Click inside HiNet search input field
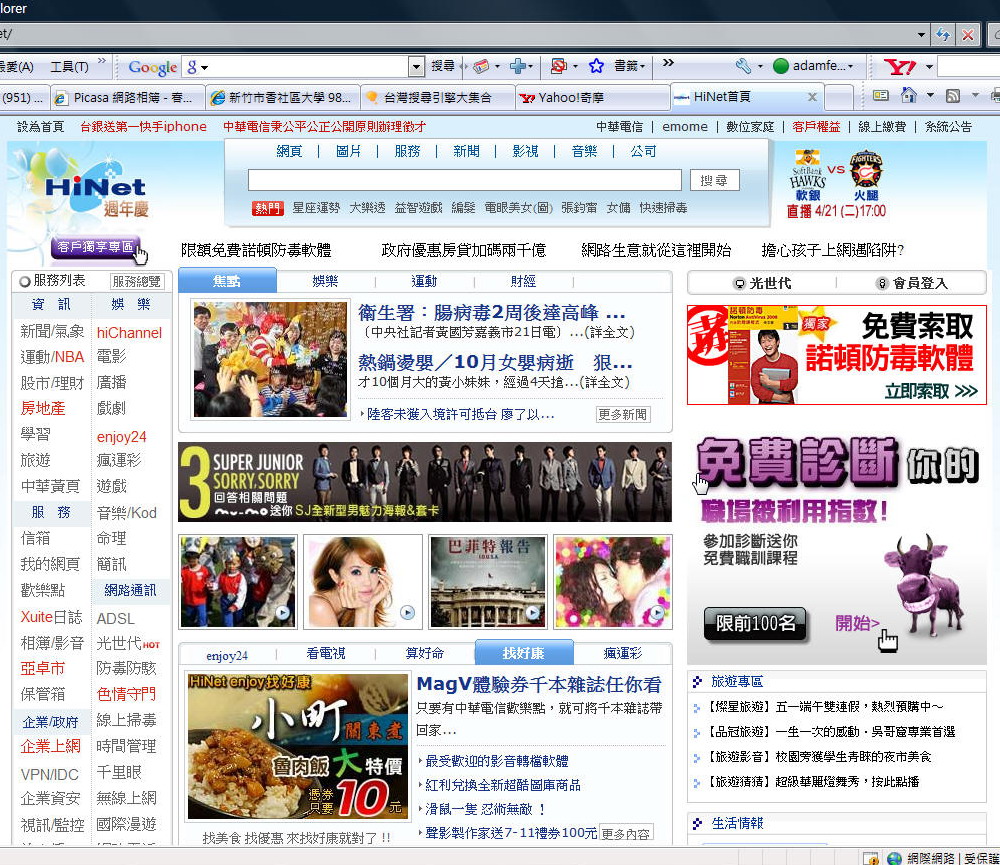The width and height of the screenshot is (1000, 865). pyautogui.click(x=465, y=180)
